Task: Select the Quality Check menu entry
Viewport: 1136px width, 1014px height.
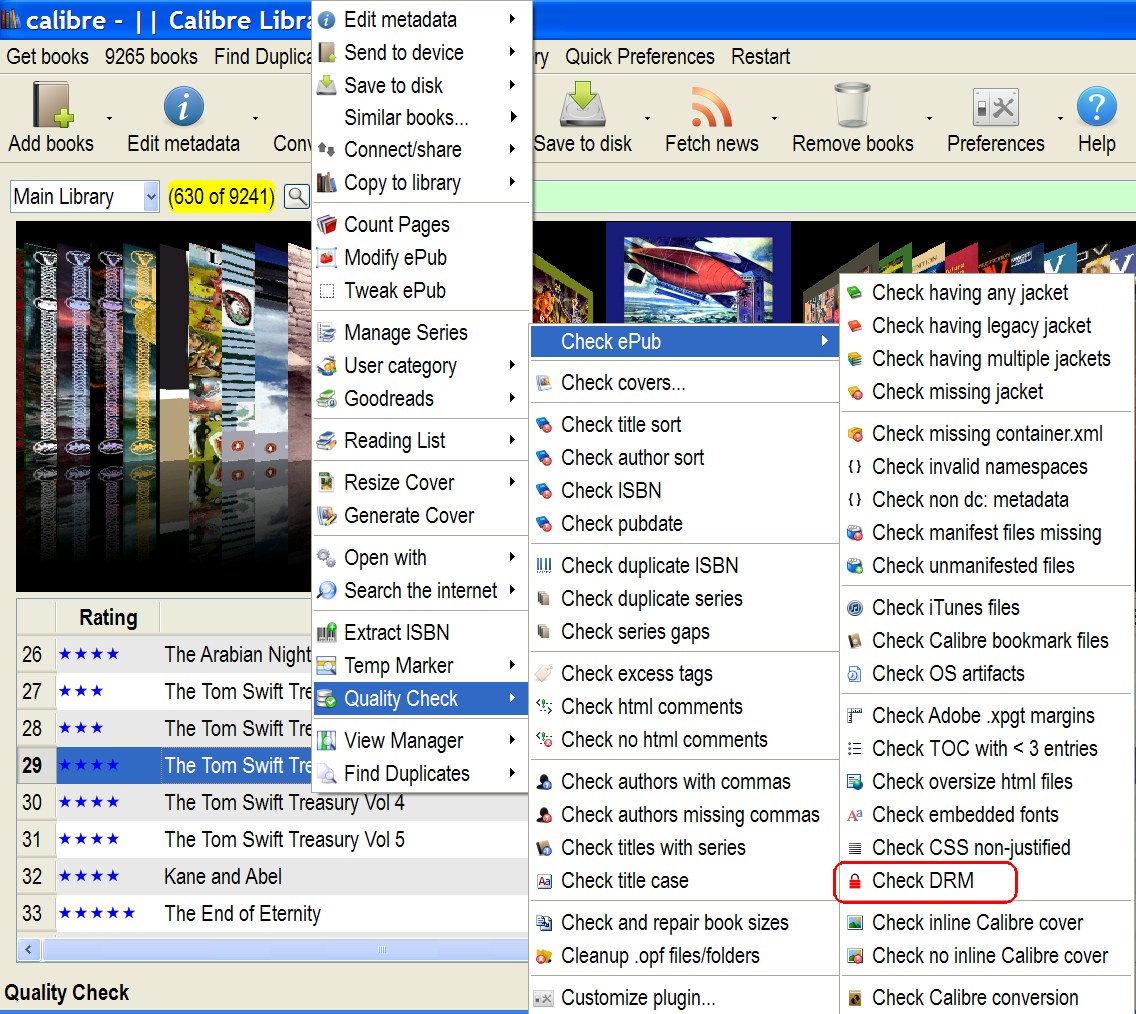Action: 420,698
